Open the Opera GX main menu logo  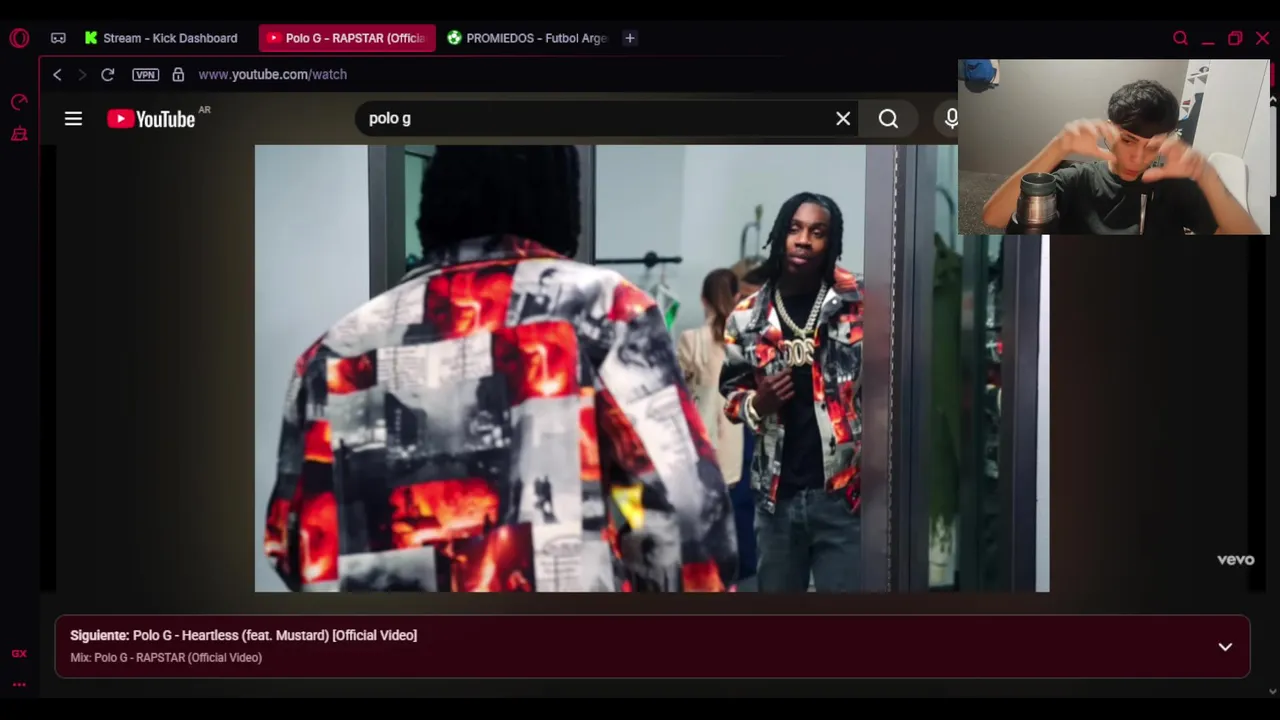19,38
